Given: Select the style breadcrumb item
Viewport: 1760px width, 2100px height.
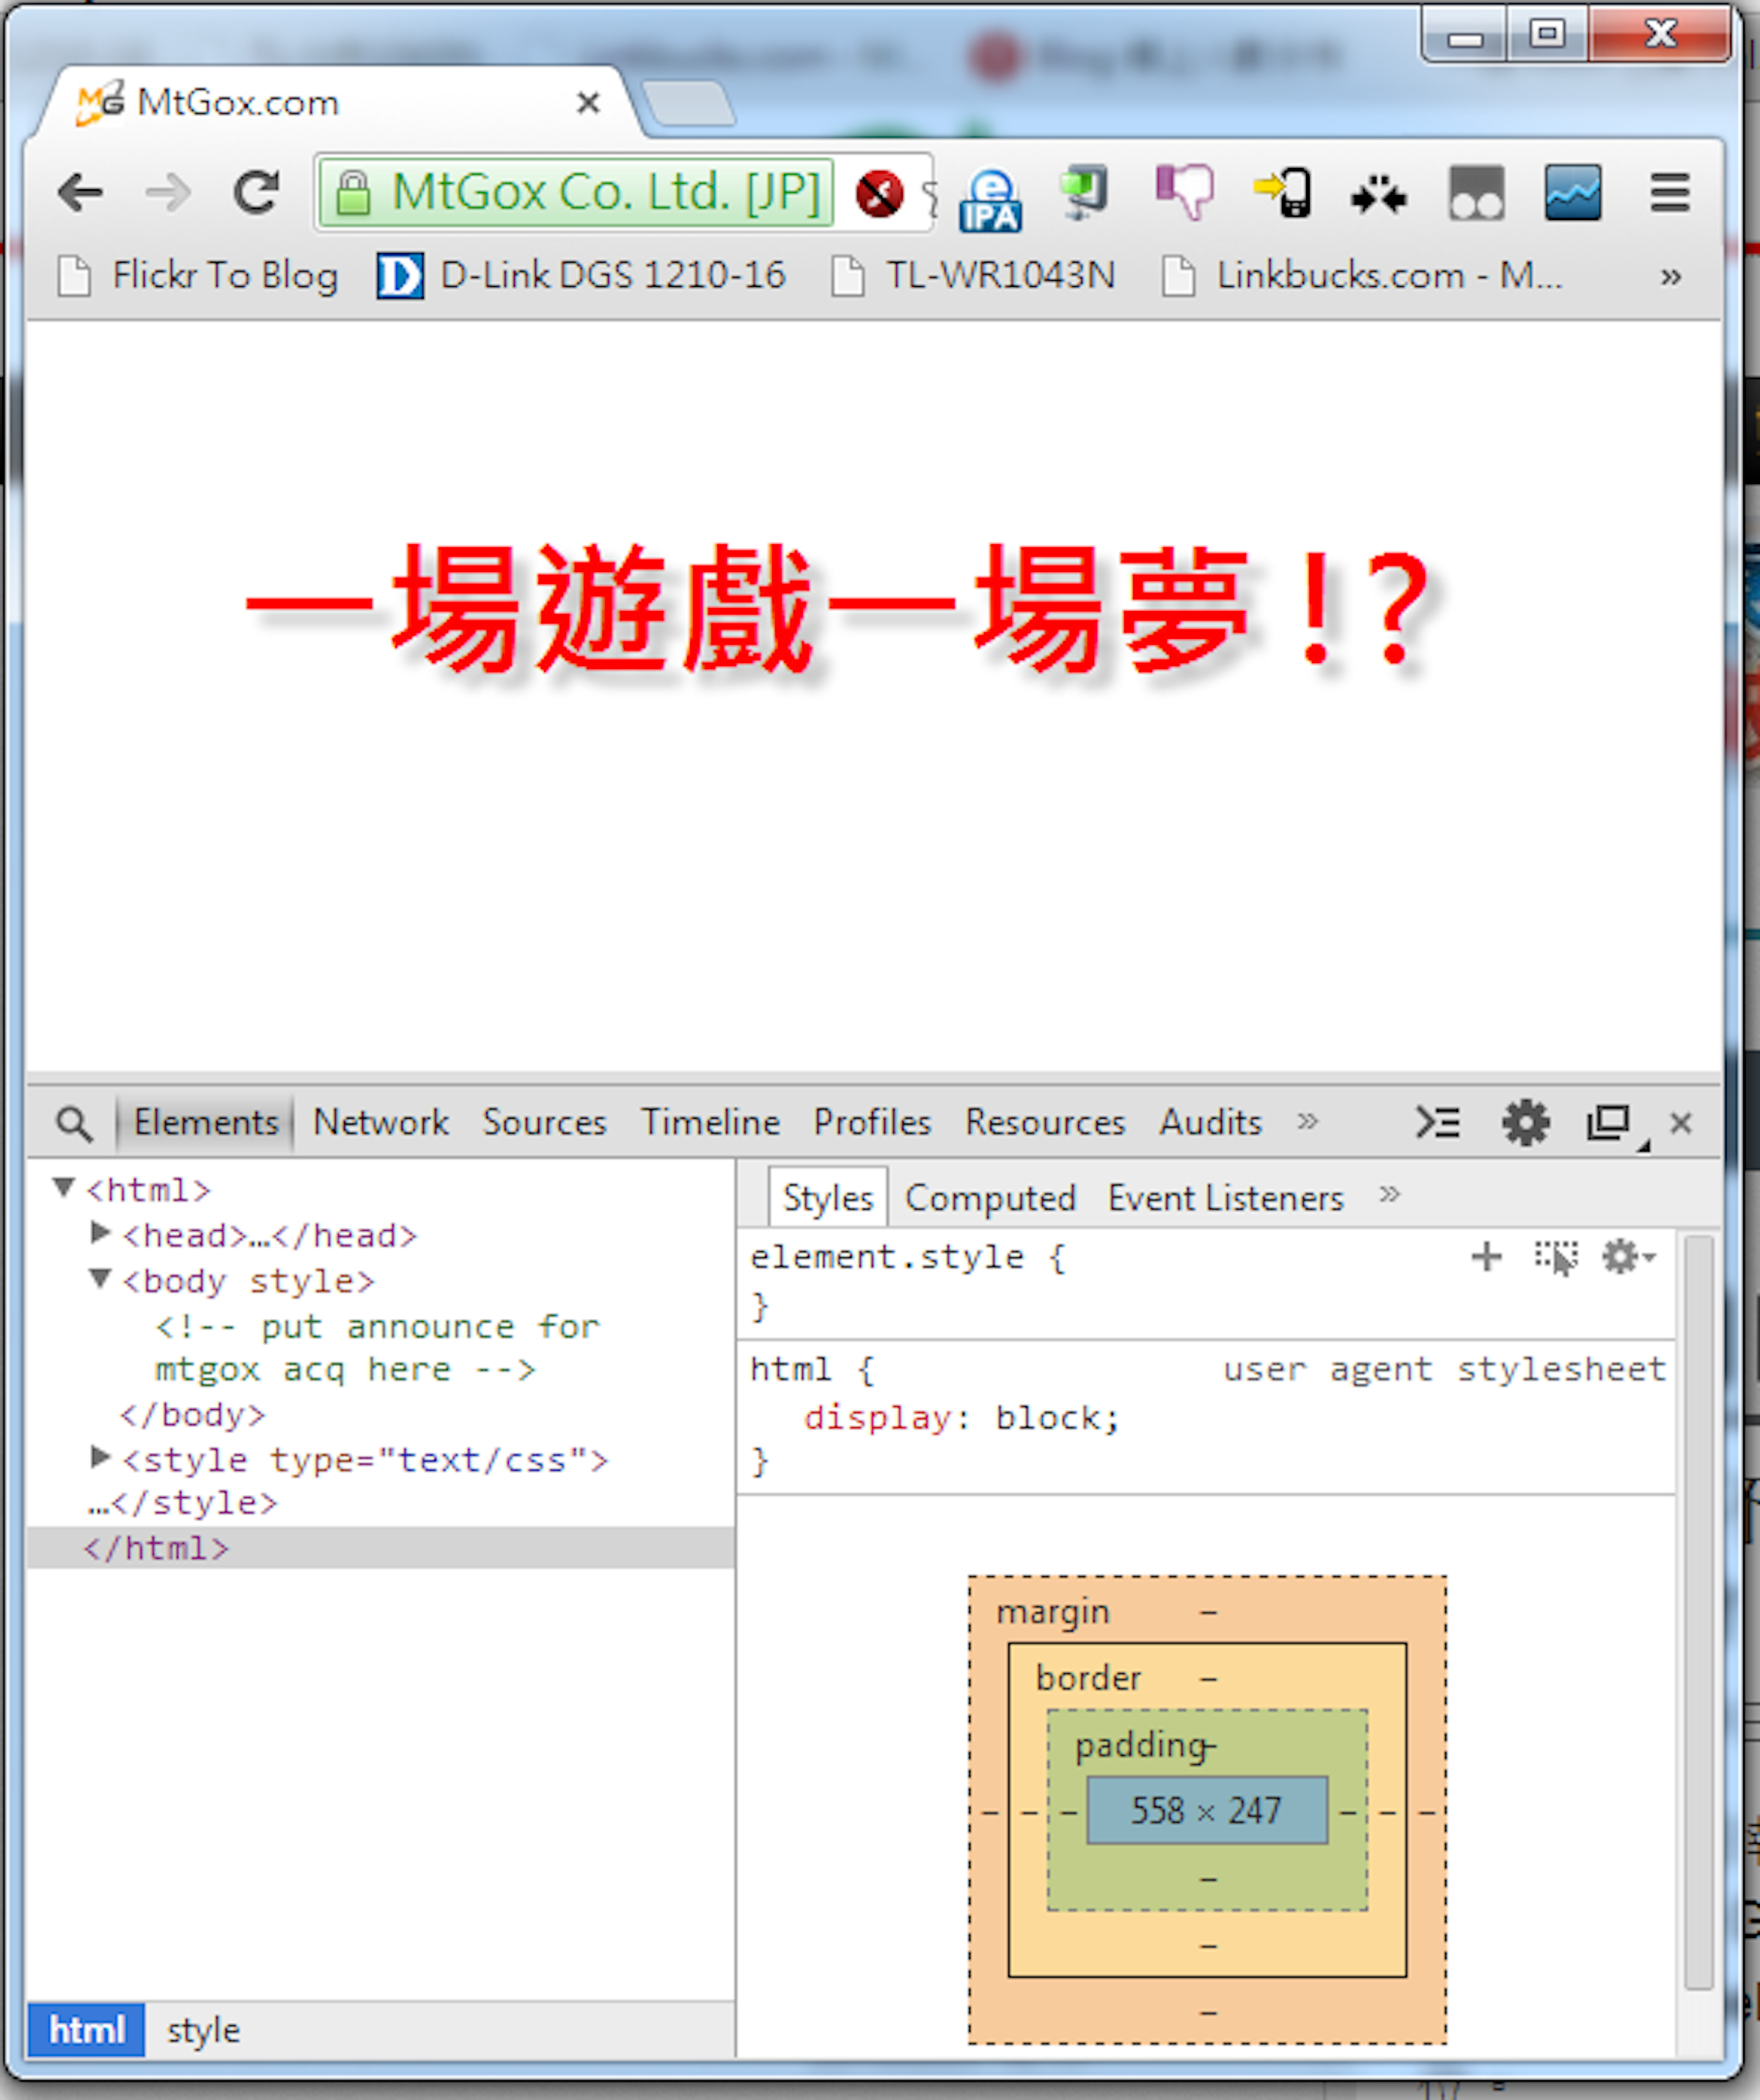Looking at the screenshot, I should tap(204, 2031).
